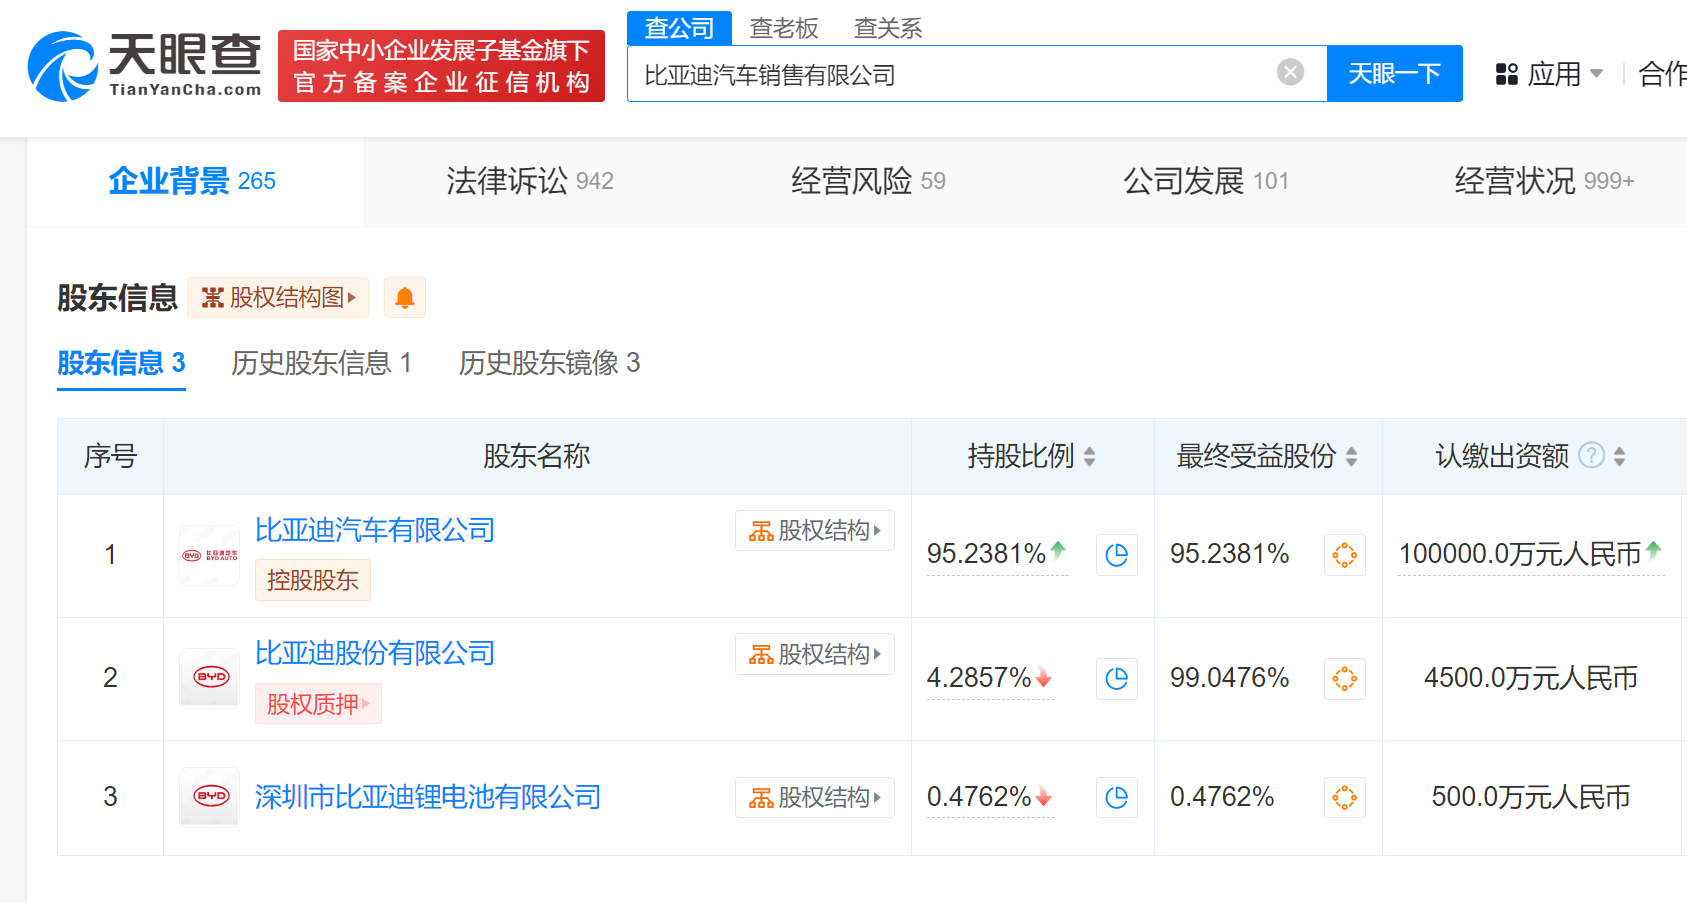Clear the search box with X icon
1687x903 pixels.
click(x=1290, y=72)
